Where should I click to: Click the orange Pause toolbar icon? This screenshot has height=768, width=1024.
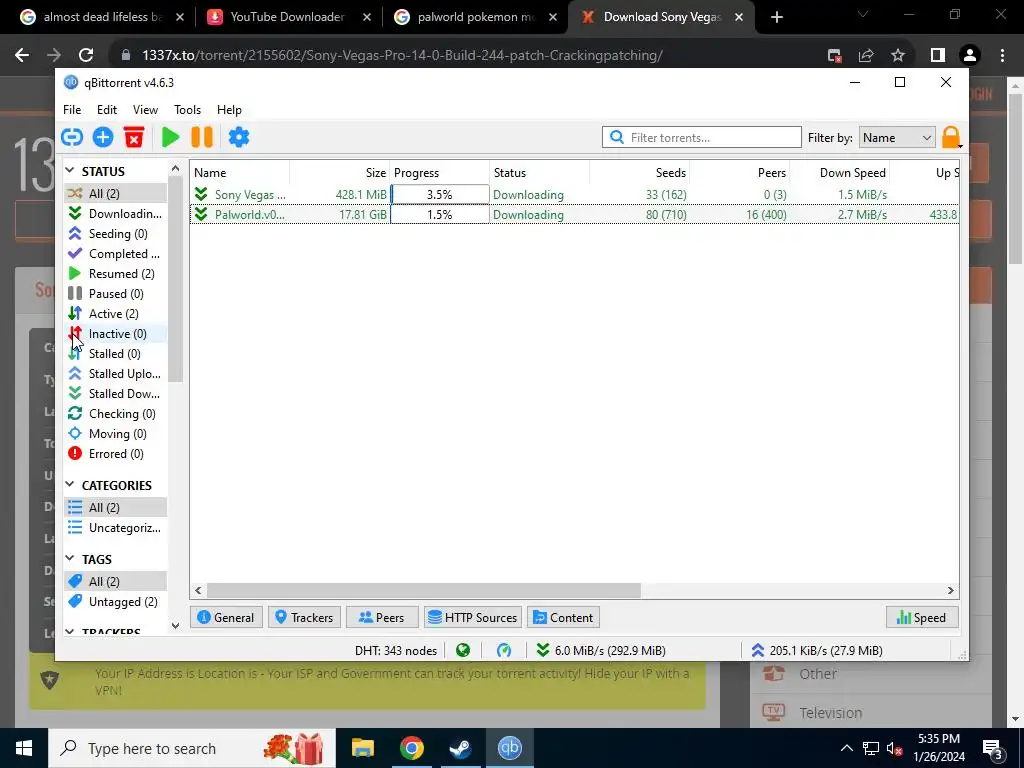click(x=202, y=137)
